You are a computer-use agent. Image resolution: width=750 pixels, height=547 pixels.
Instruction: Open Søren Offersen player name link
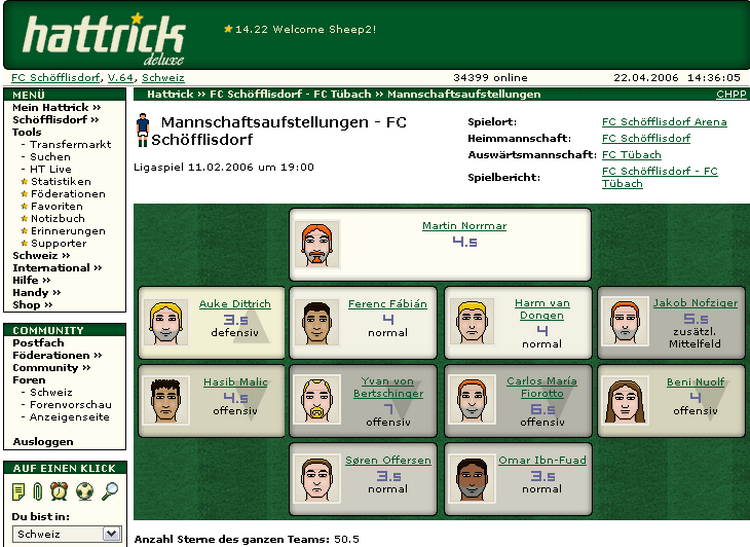pyautogui.click(x=388, y=460)
